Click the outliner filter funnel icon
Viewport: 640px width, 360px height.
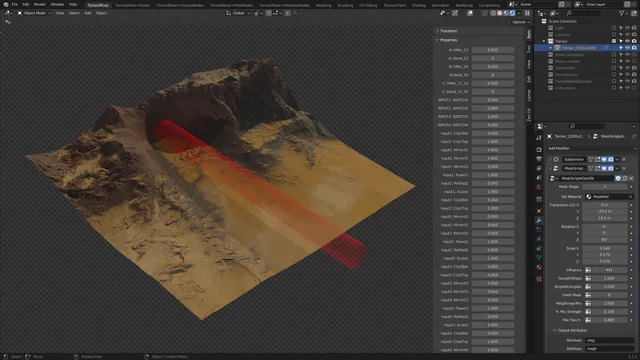(x=621, y=13)
